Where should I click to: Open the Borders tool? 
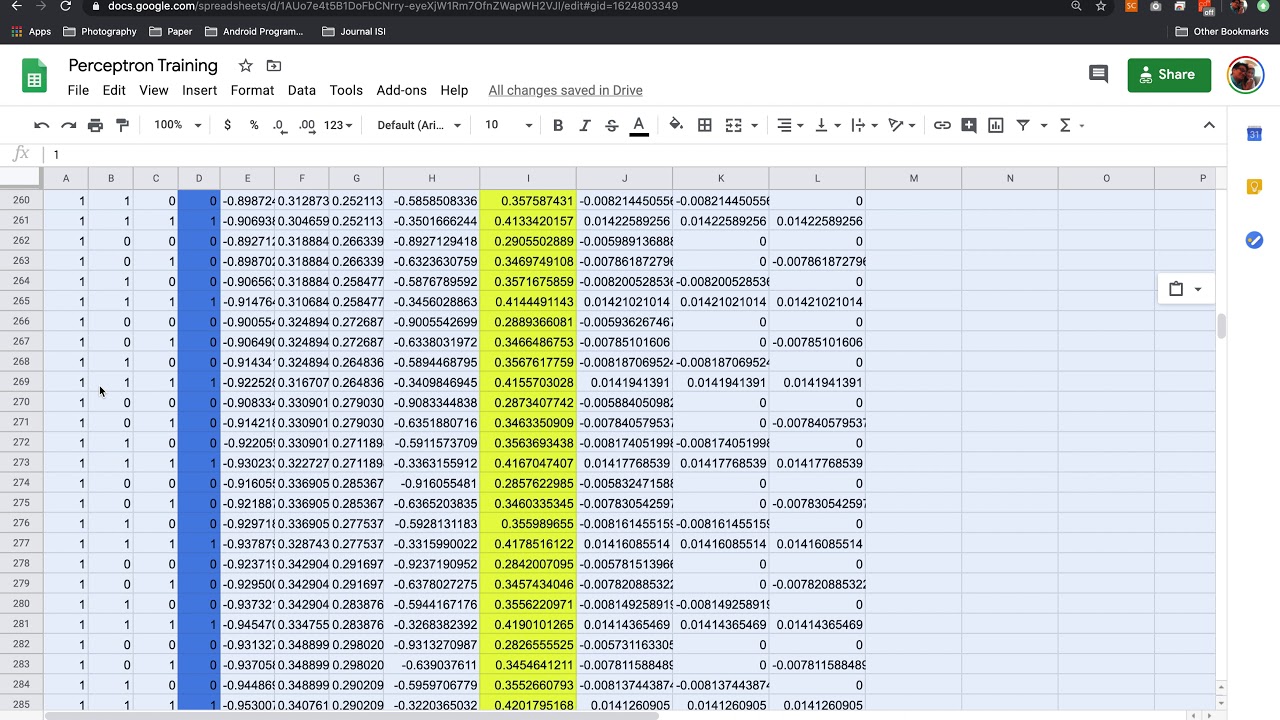point(705,125)
